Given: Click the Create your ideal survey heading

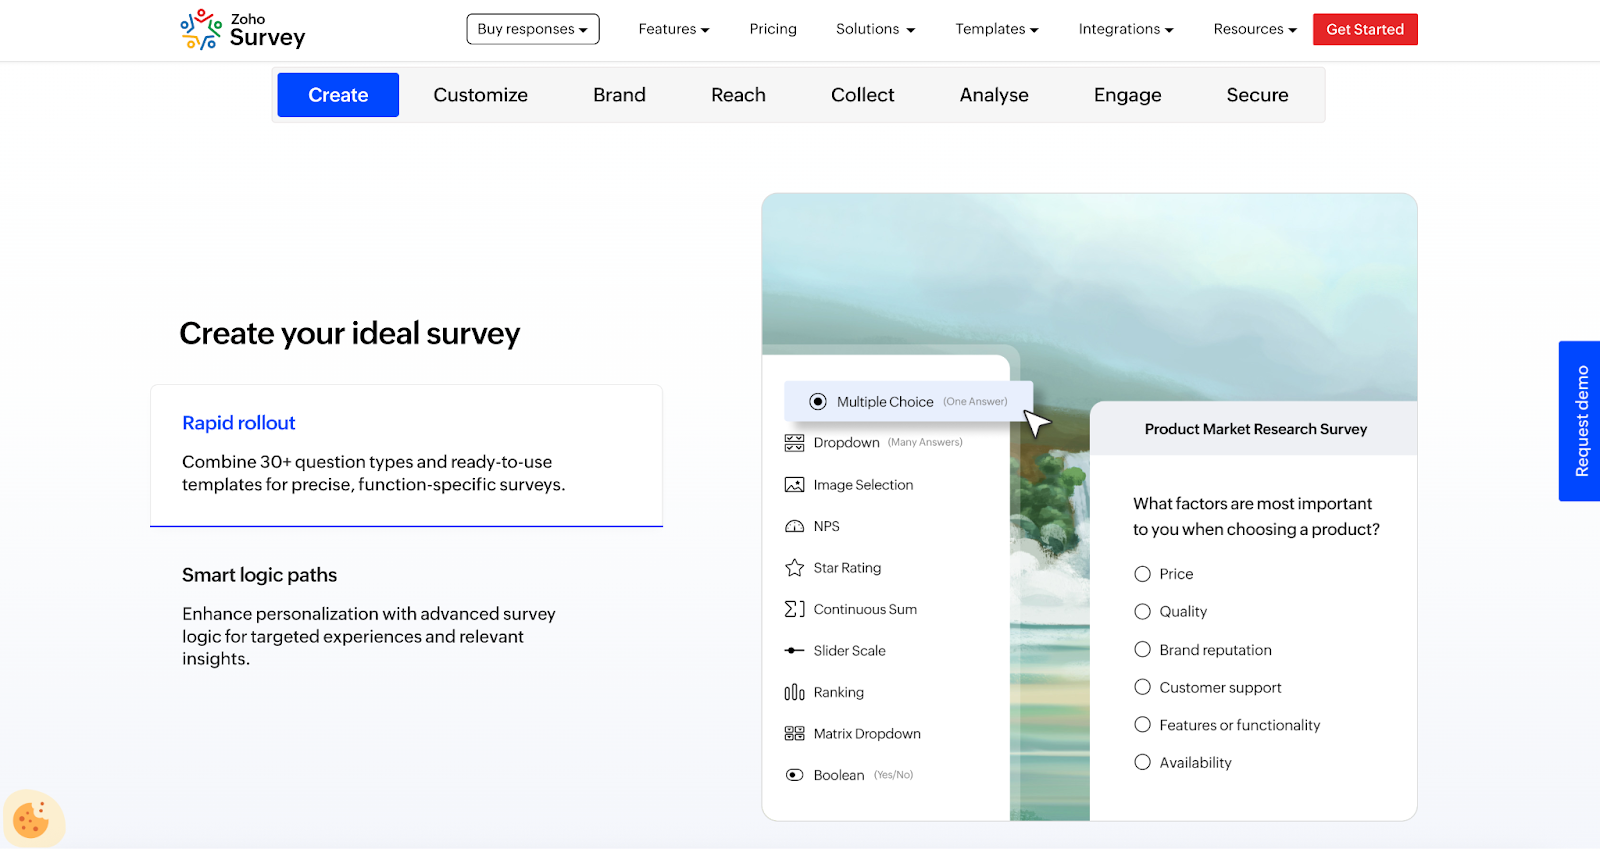Looking at the screenshot, I should coord(350,333).
